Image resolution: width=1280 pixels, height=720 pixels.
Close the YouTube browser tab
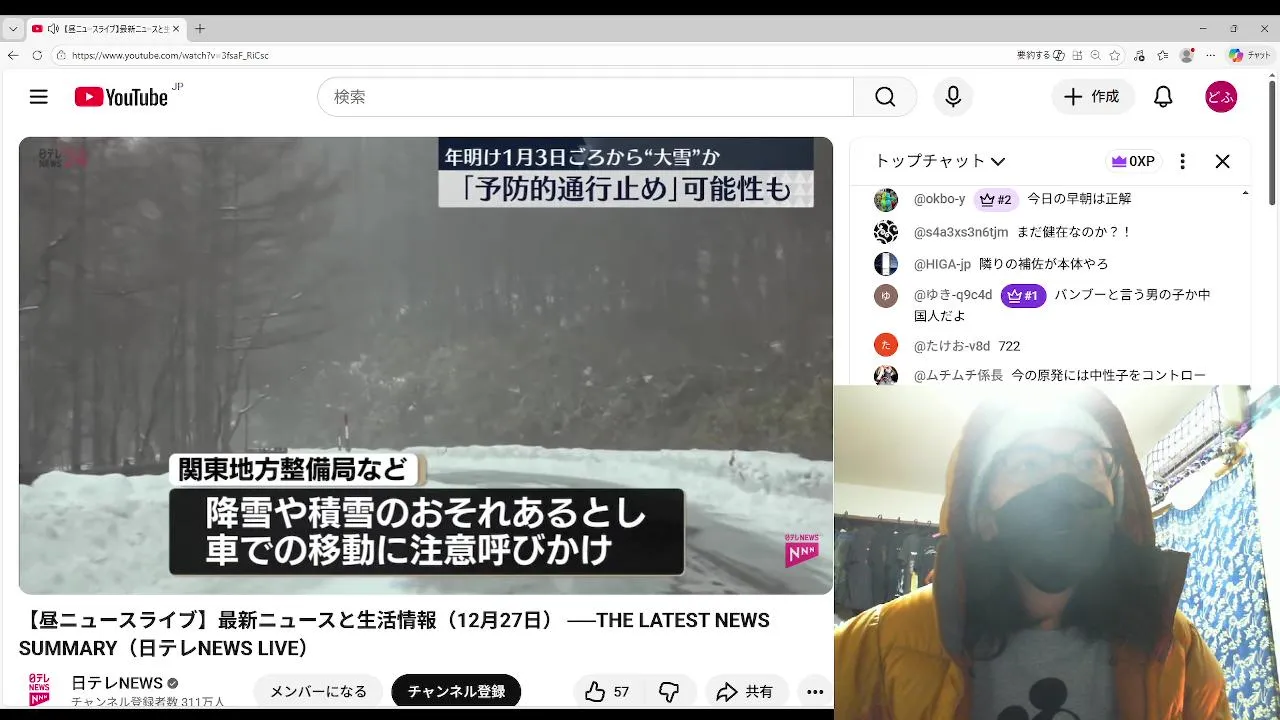pos(176,29)
